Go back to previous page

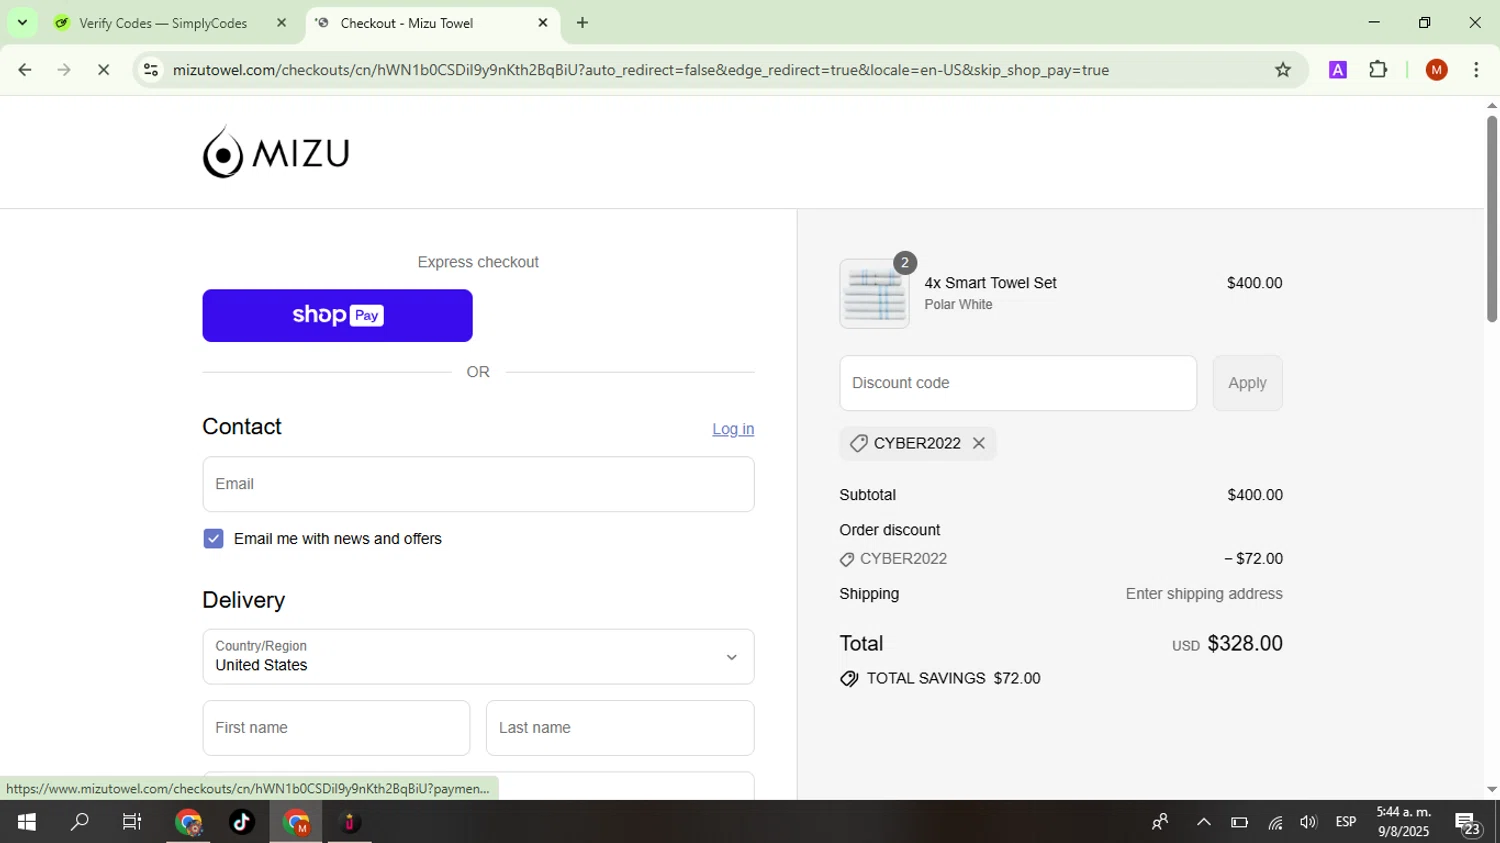[x=25, y=70]
